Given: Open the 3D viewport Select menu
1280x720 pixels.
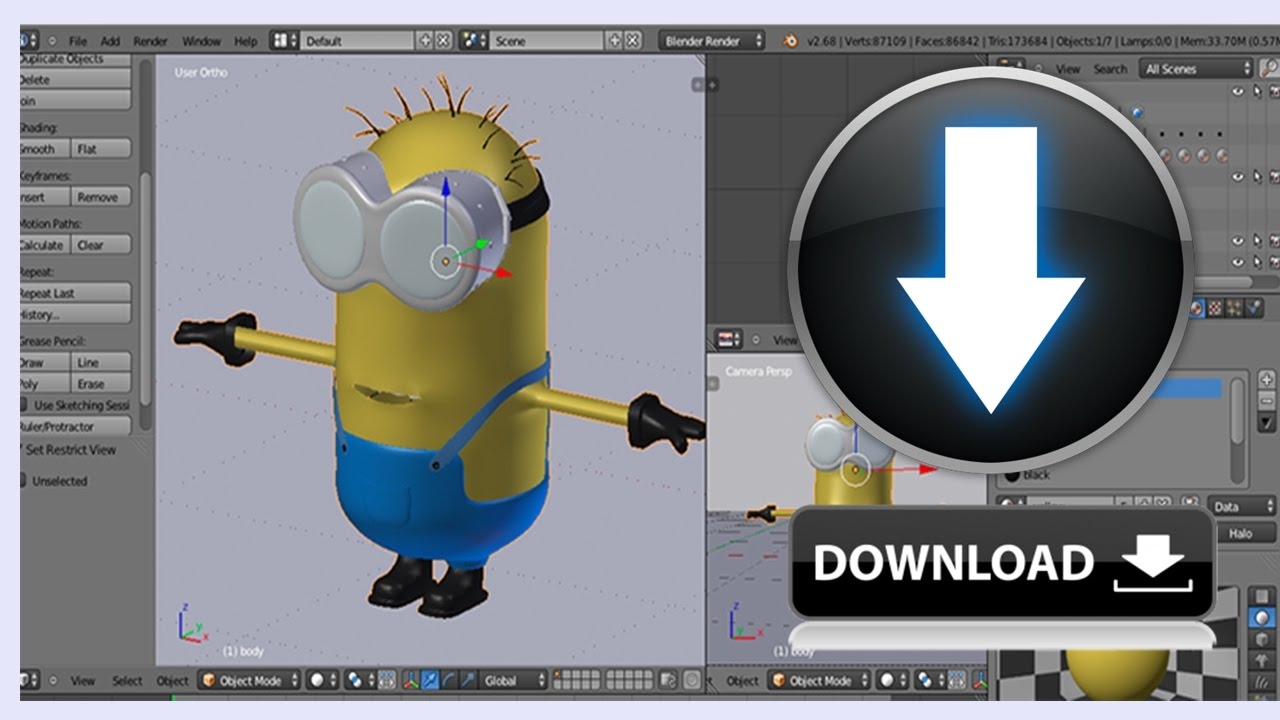Looking at the screenshot, I should 127,681.
